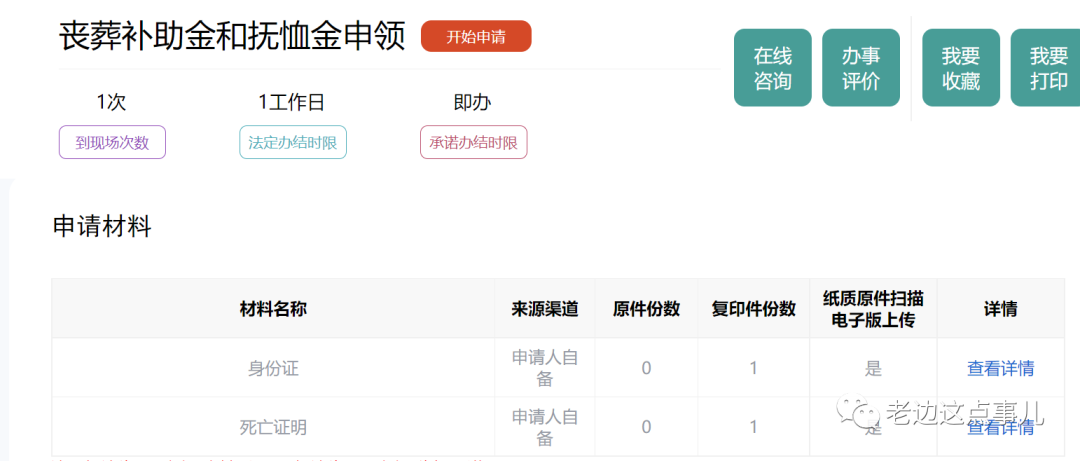View details for 身份证 row
The width and height of the screenshot is (1080, 461).
1000,369
